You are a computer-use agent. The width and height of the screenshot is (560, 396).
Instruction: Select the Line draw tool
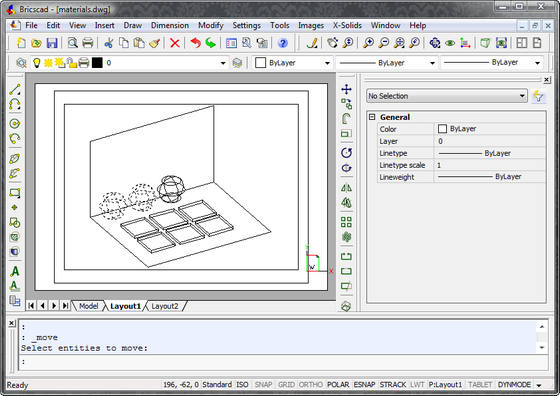[x=15, y=89]
